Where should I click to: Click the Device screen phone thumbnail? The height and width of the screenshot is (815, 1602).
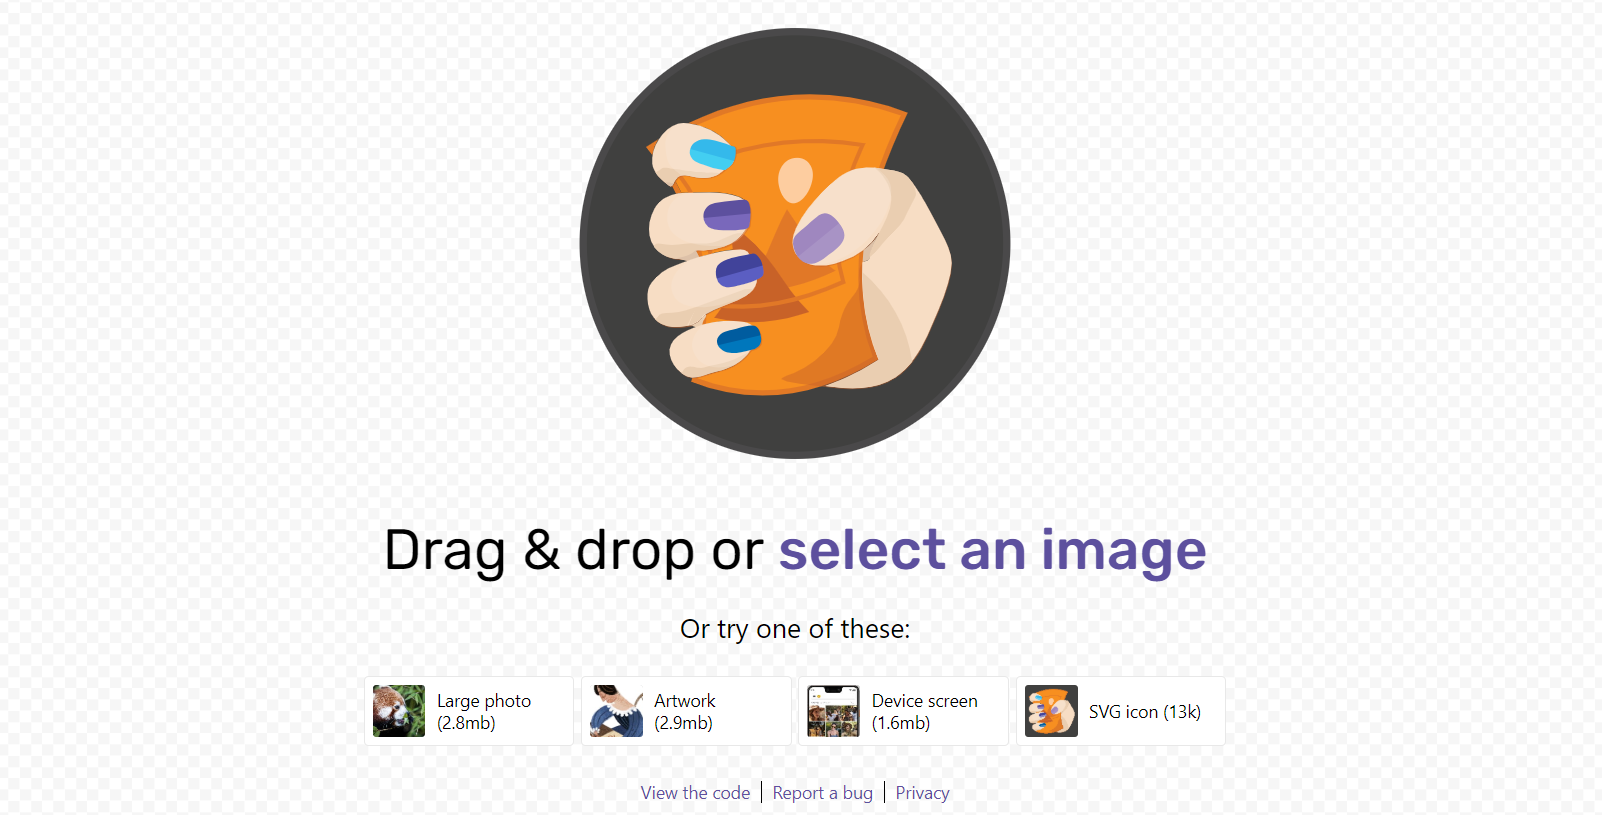(x=834, y=711)
